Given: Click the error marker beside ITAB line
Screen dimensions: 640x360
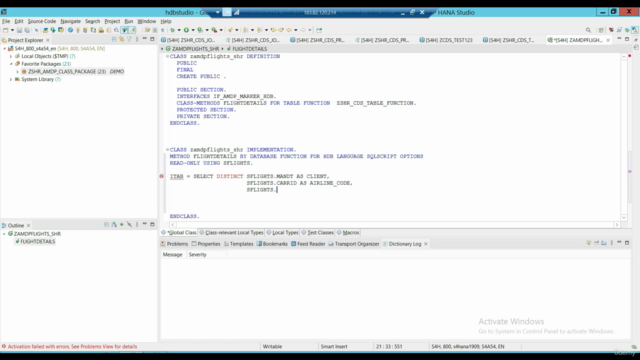Looking at the screenshot, I should [162, 176].
